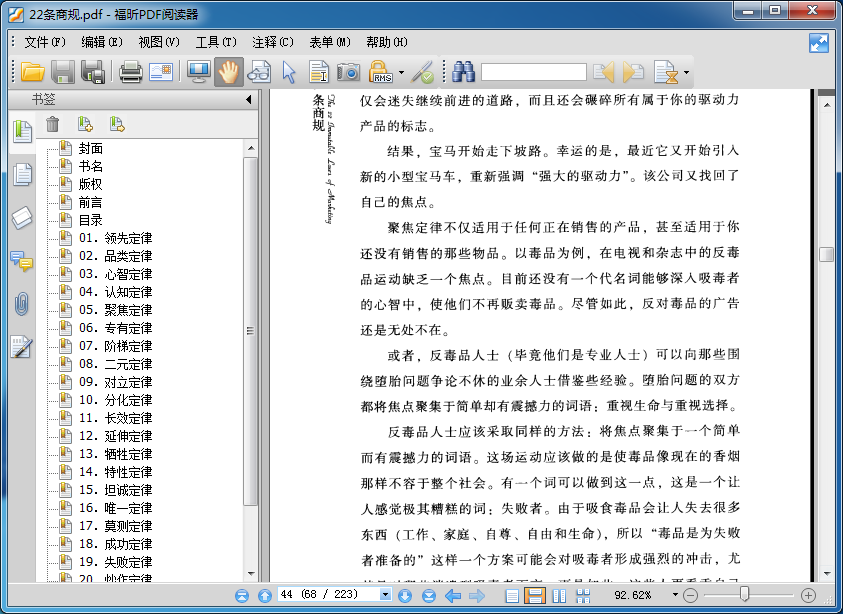
Task: Click the glasses read-mode icon
Action: coord(259,72)
